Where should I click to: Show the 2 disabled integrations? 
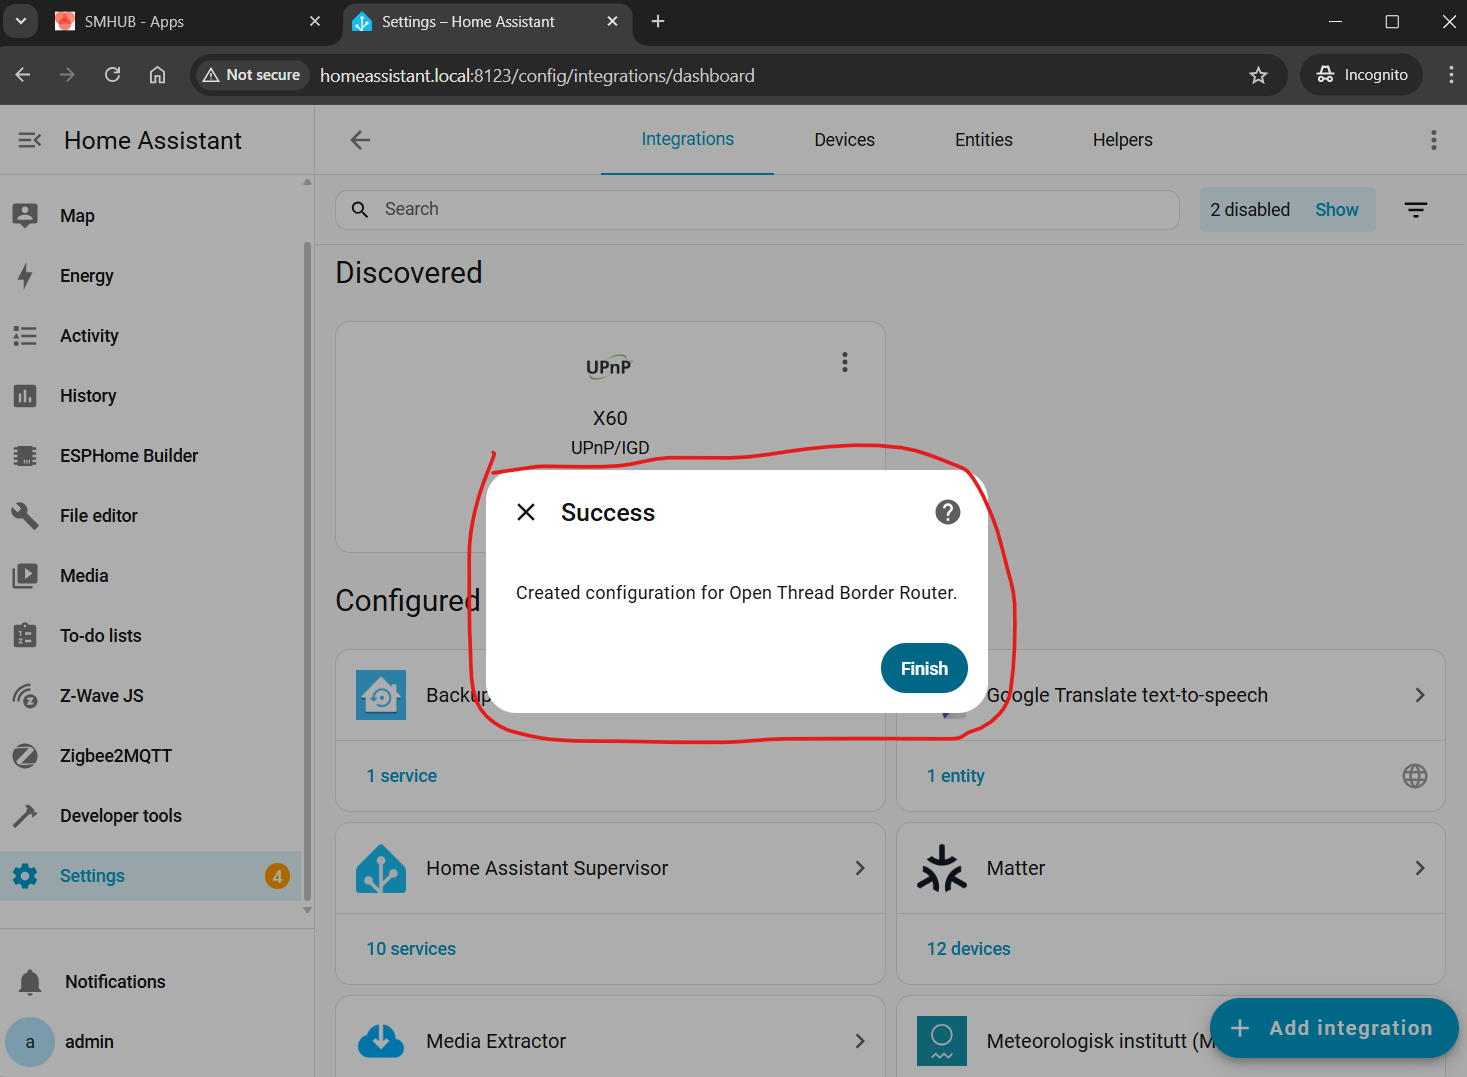coord(1336,210)
